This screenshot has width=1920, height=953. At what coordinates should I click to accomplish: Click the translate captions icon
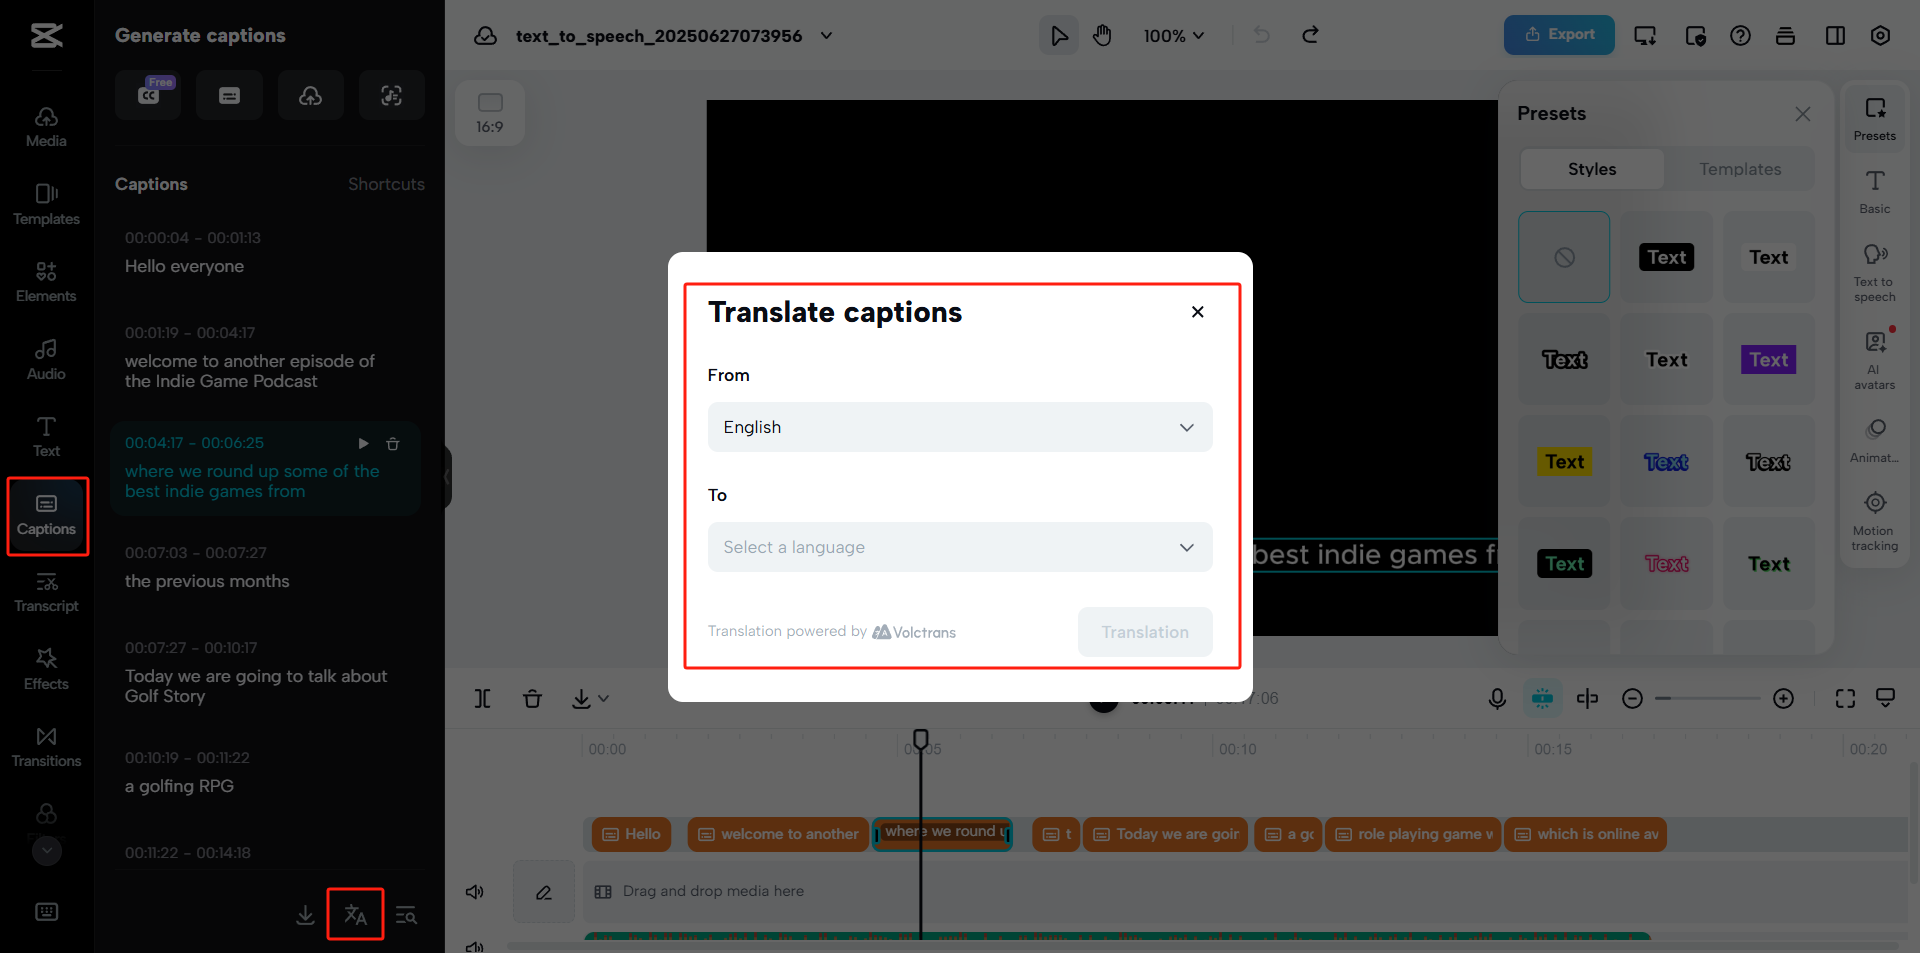(355, 914)
